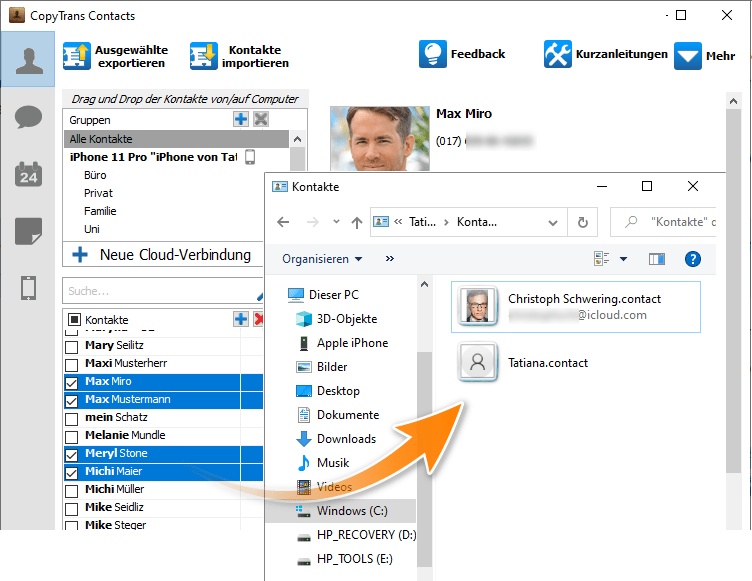
Task: Click Neue Cloud-Verbindung
Action: click(x=163, y=254)
